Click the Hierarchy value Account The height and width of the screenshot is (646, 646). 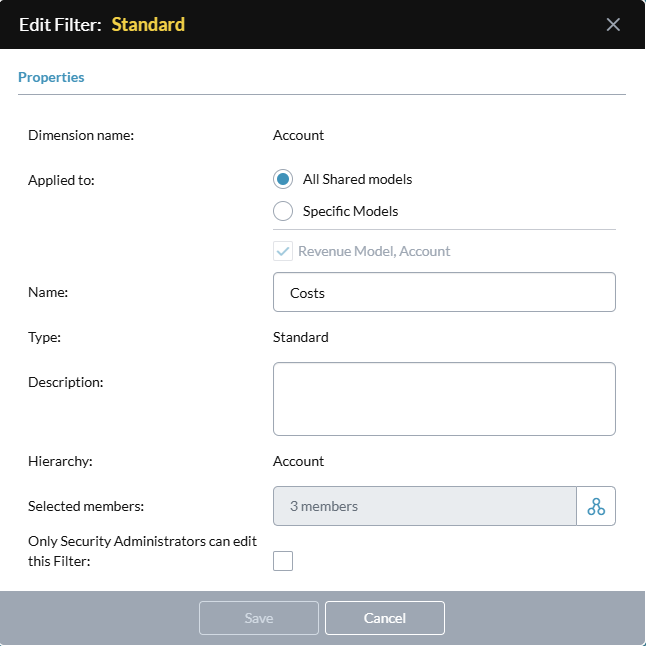click(298, 461)
